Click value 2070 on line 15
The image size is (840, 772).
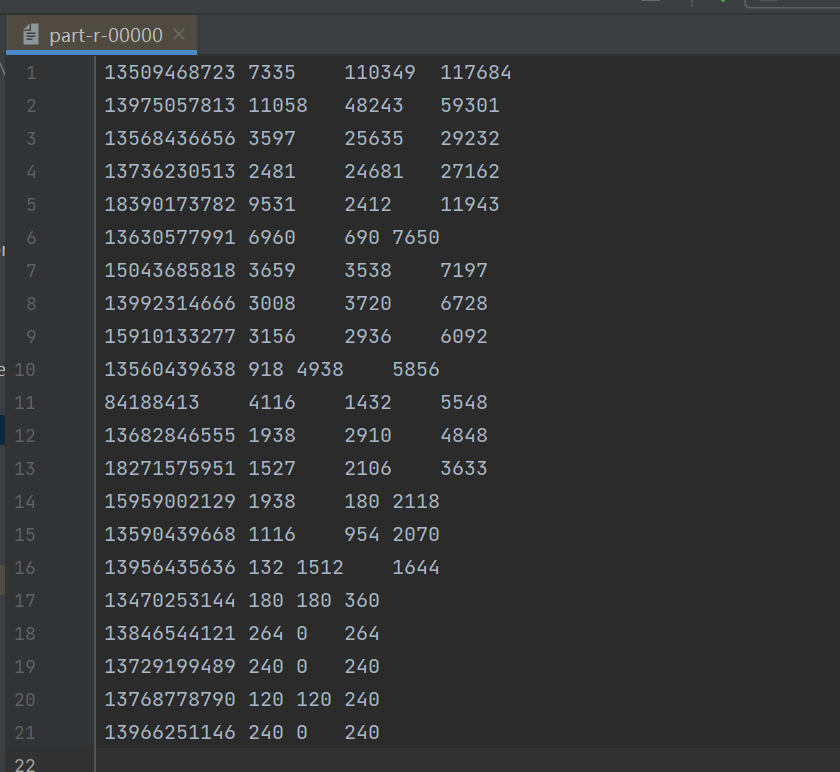[x=416, y=535]
